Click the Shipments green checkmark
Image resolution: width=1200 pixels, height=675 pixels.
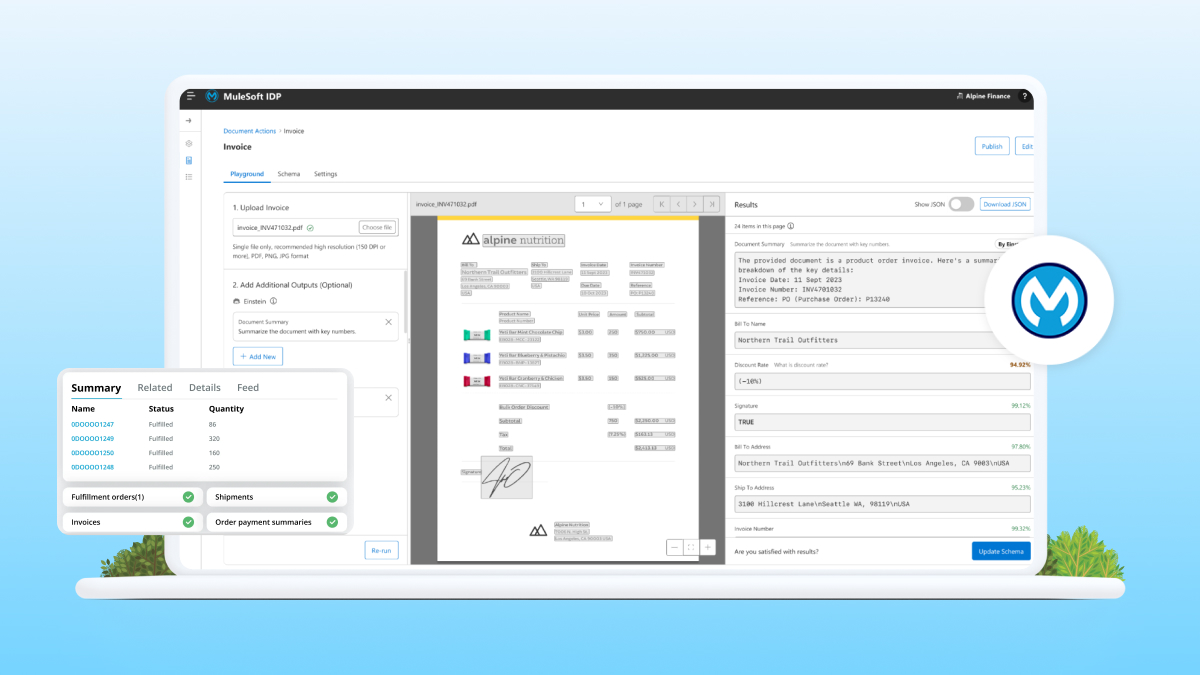pyautogui.click(x=332, y=496)
